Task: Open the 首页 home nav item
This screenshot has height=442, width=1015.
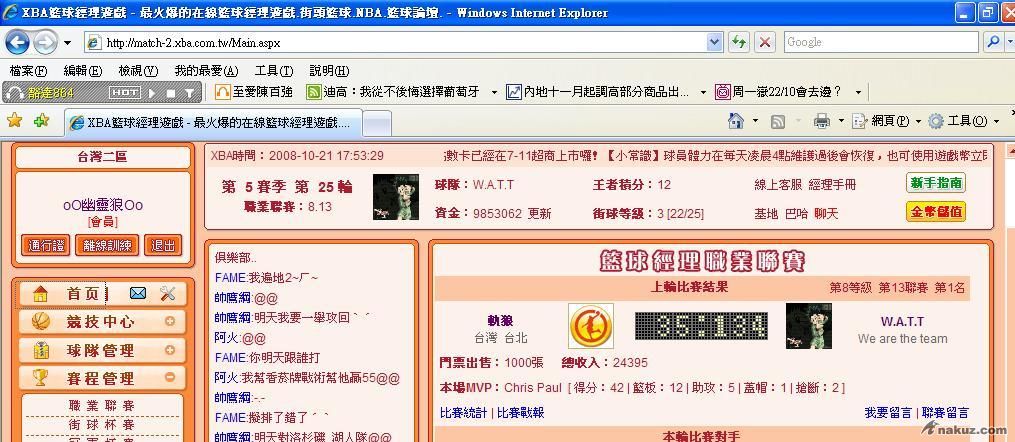Action: (x=84, y=294)
